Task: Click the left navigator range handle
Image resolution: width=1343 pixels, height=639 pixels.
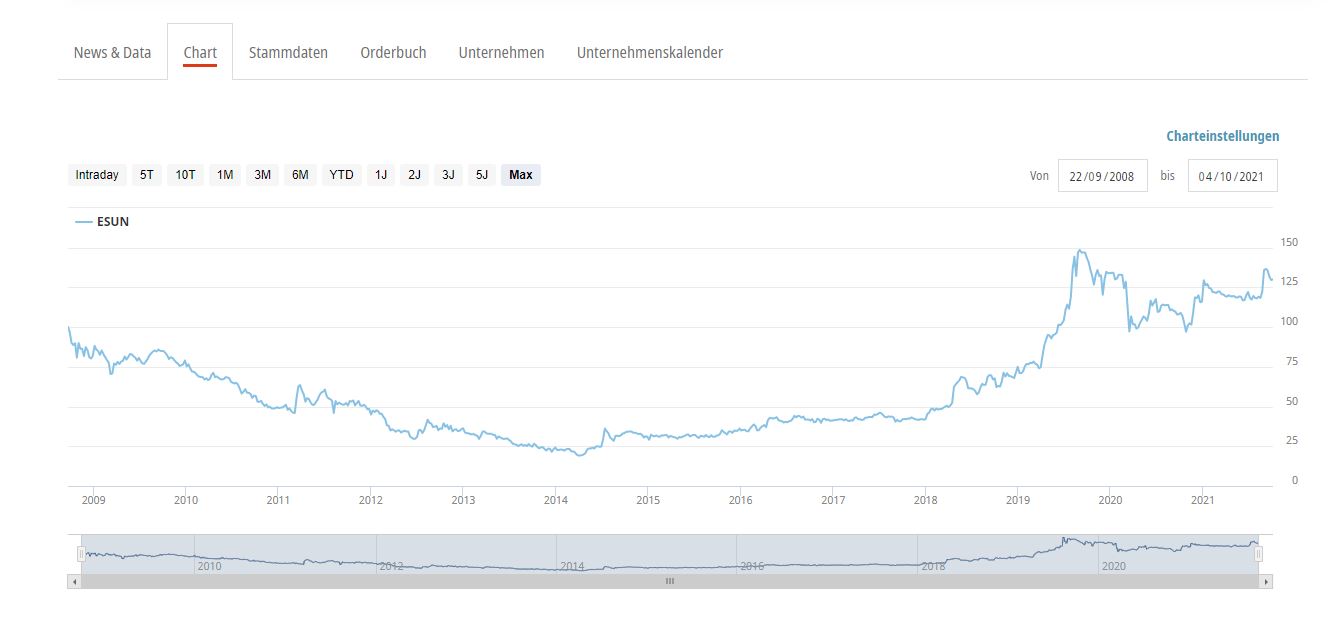Action: [81, 554]
